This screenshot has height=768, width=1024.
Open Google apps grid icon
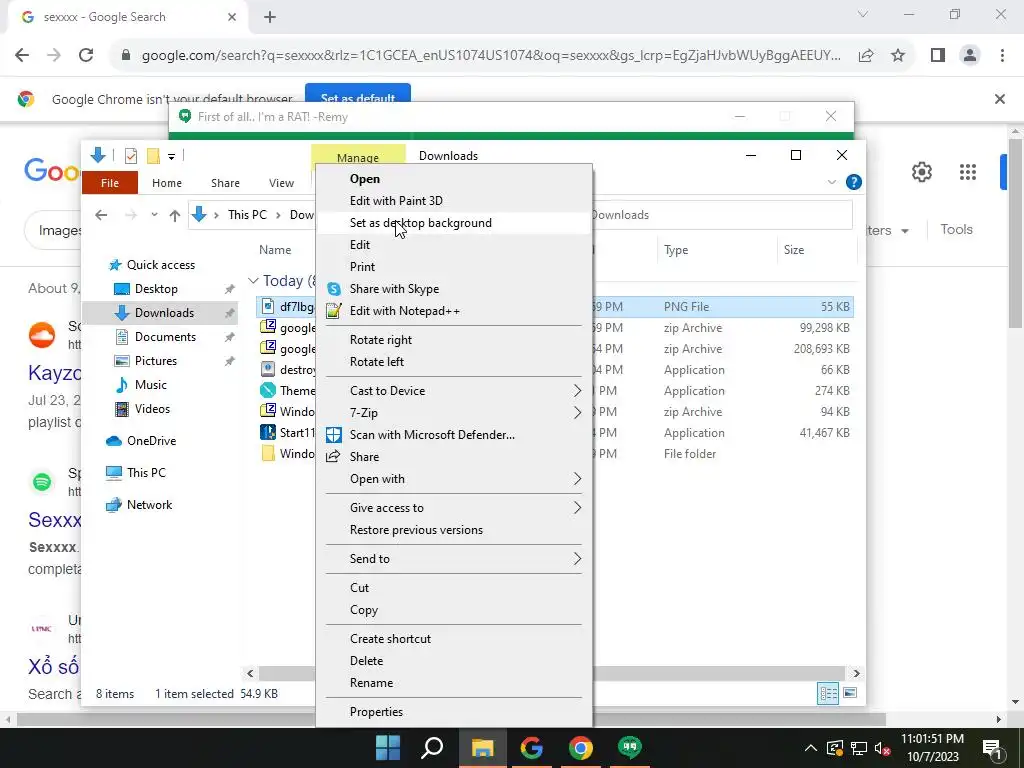968,172
